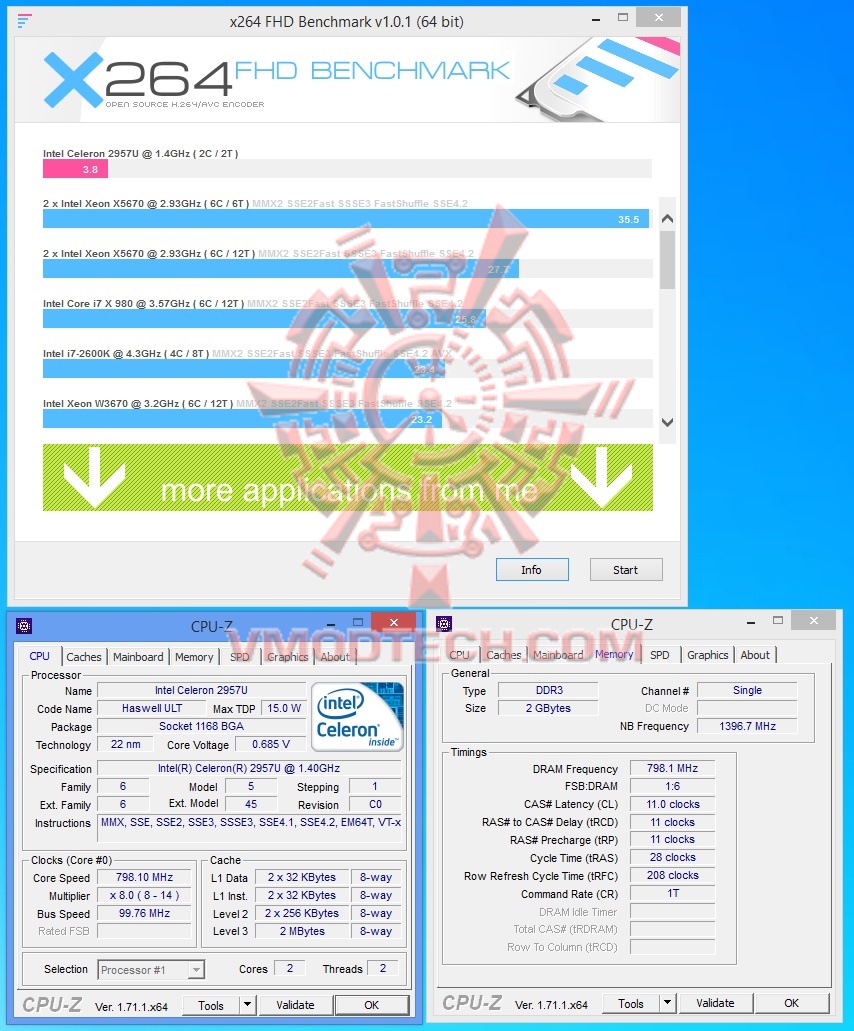Viewport: 854px width, 1031px height.
Task: Open SPD tab in right CPU-Z window
Action: [x=659, y=655]
